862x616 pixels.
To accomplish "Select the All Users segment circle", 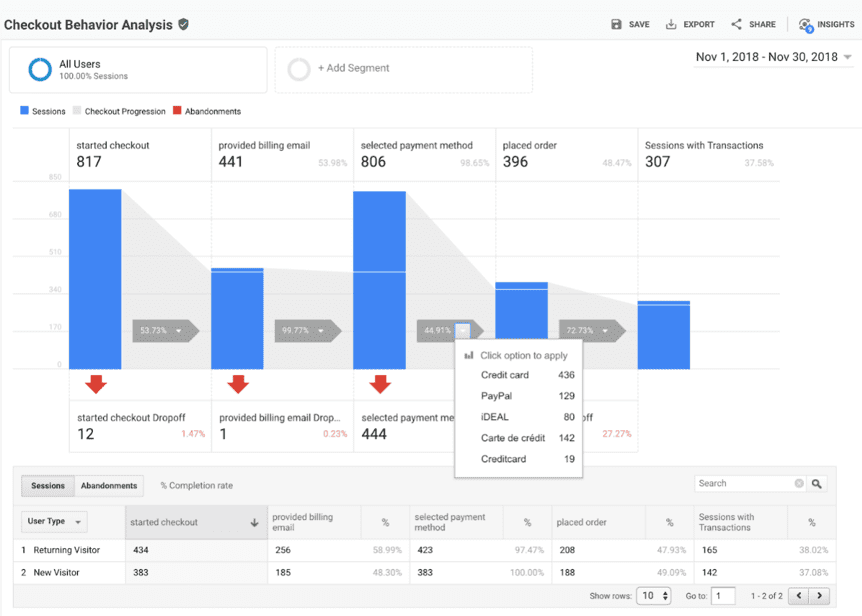I will coord(38,70).
